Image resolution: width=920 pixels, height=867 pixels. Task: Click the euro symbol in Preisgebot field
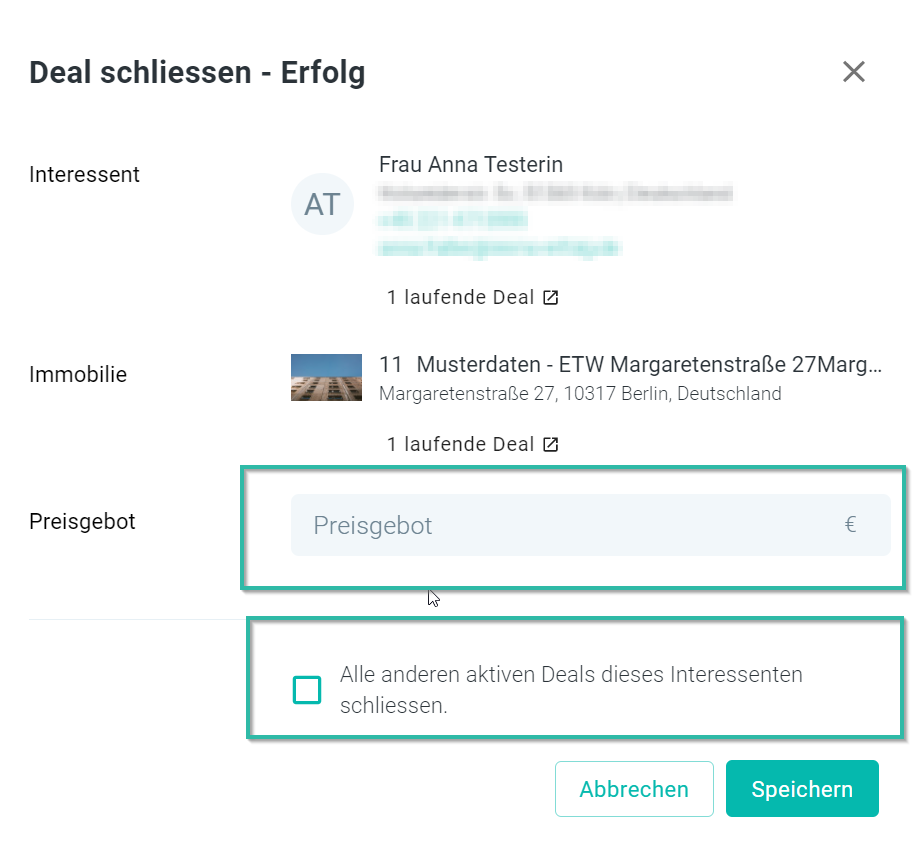tap(850, 524)
